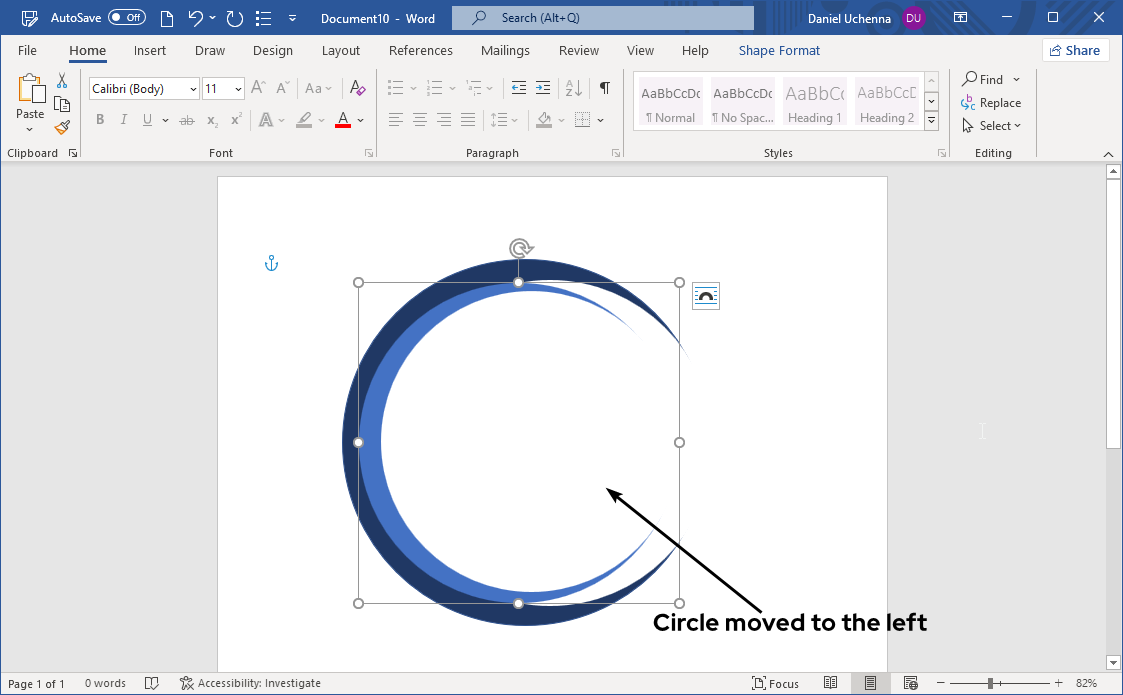Increase indent of the paragraph

pyautogui.click(x=543, y=88)
